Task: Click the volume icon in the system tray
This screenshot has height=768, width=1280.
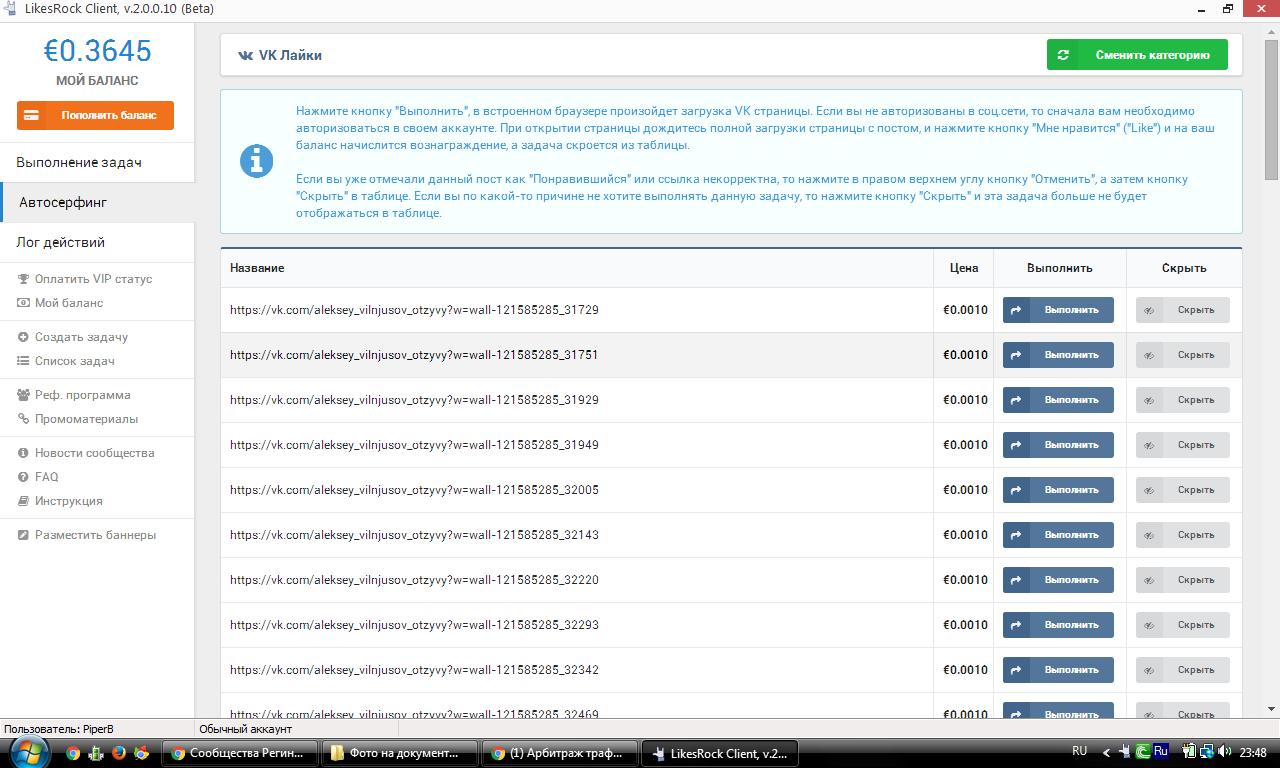Action: click(x=1225, y=752)
